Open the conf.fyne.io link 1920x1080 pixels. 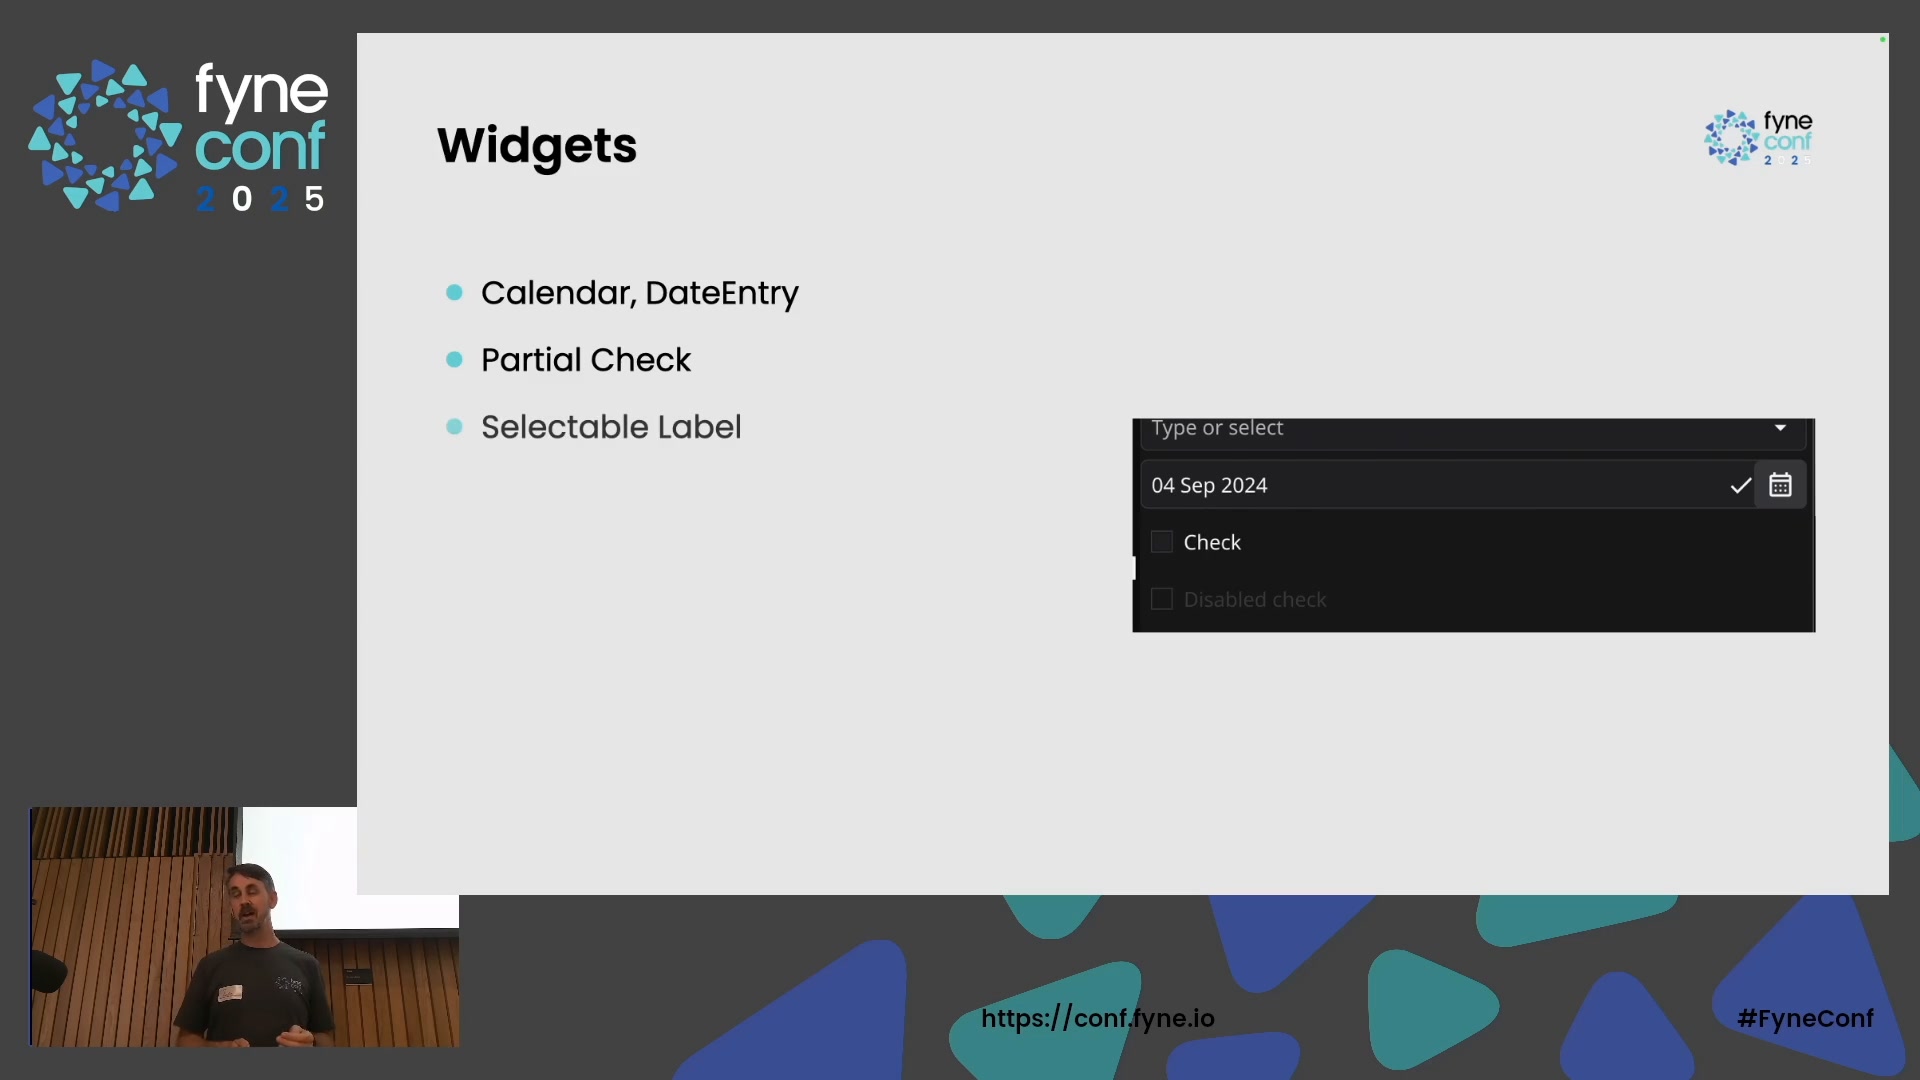click(1097, 1018)
